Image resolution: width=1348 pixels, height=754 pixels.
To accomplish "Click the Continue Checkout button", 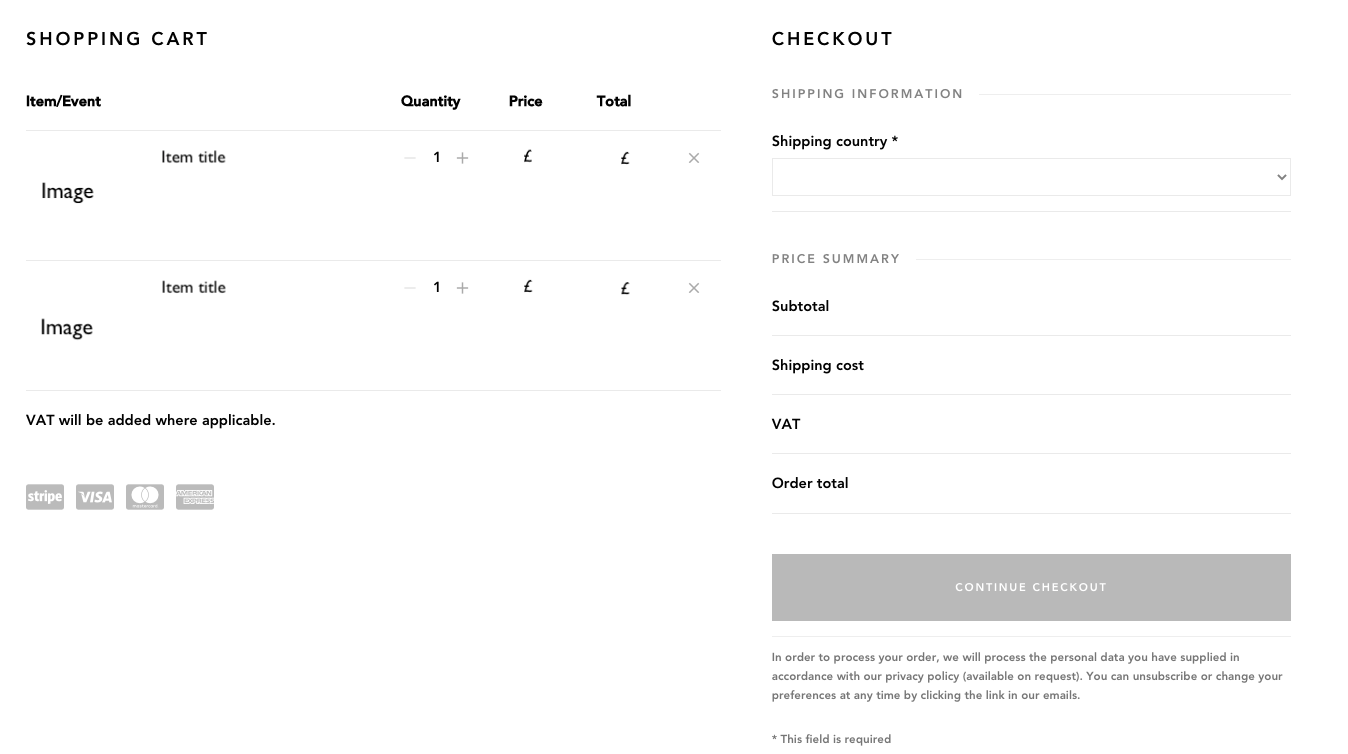I will click(x=1031, y=587).
